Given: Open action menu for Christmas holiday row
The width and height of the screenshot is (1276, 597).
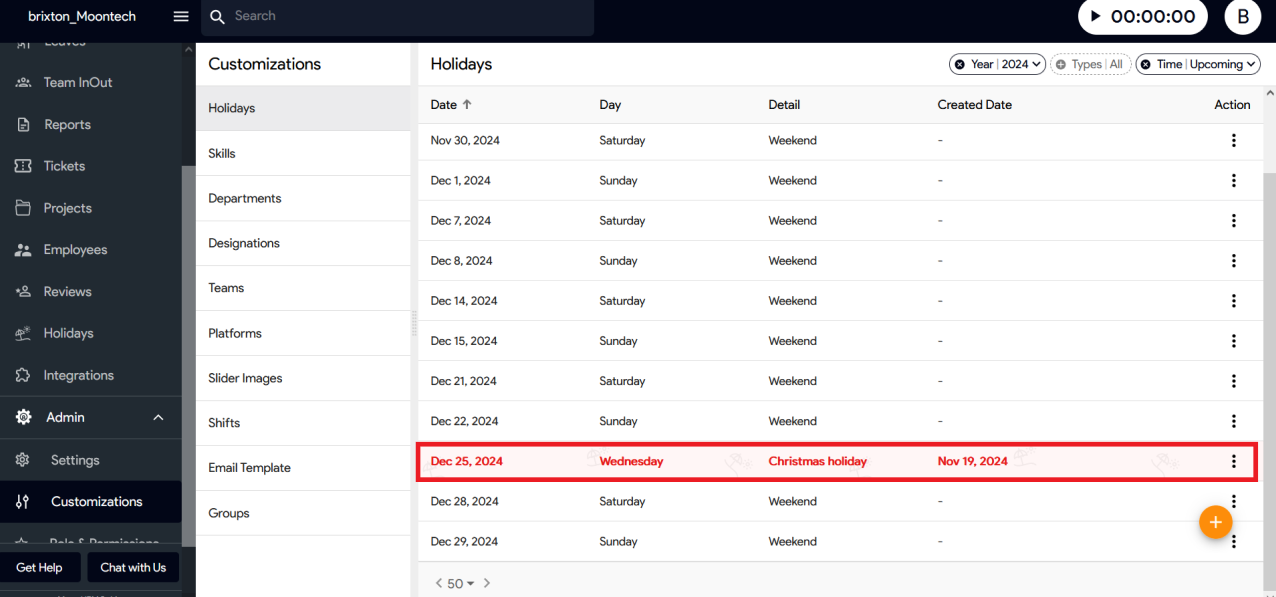Looking at the screenshot, I should 1233,461.
